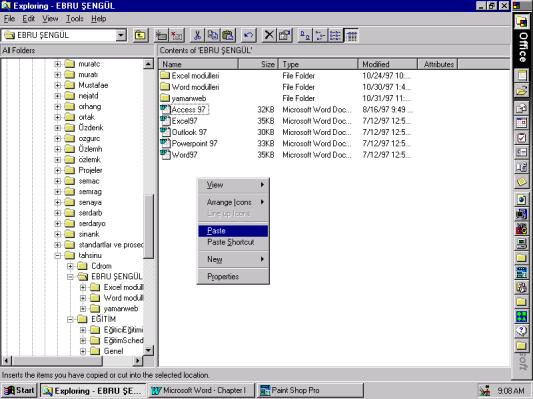Viewport: 533px width, 399px height.
Task: Choose Properties in the context menu
Action: coord(233,277)
